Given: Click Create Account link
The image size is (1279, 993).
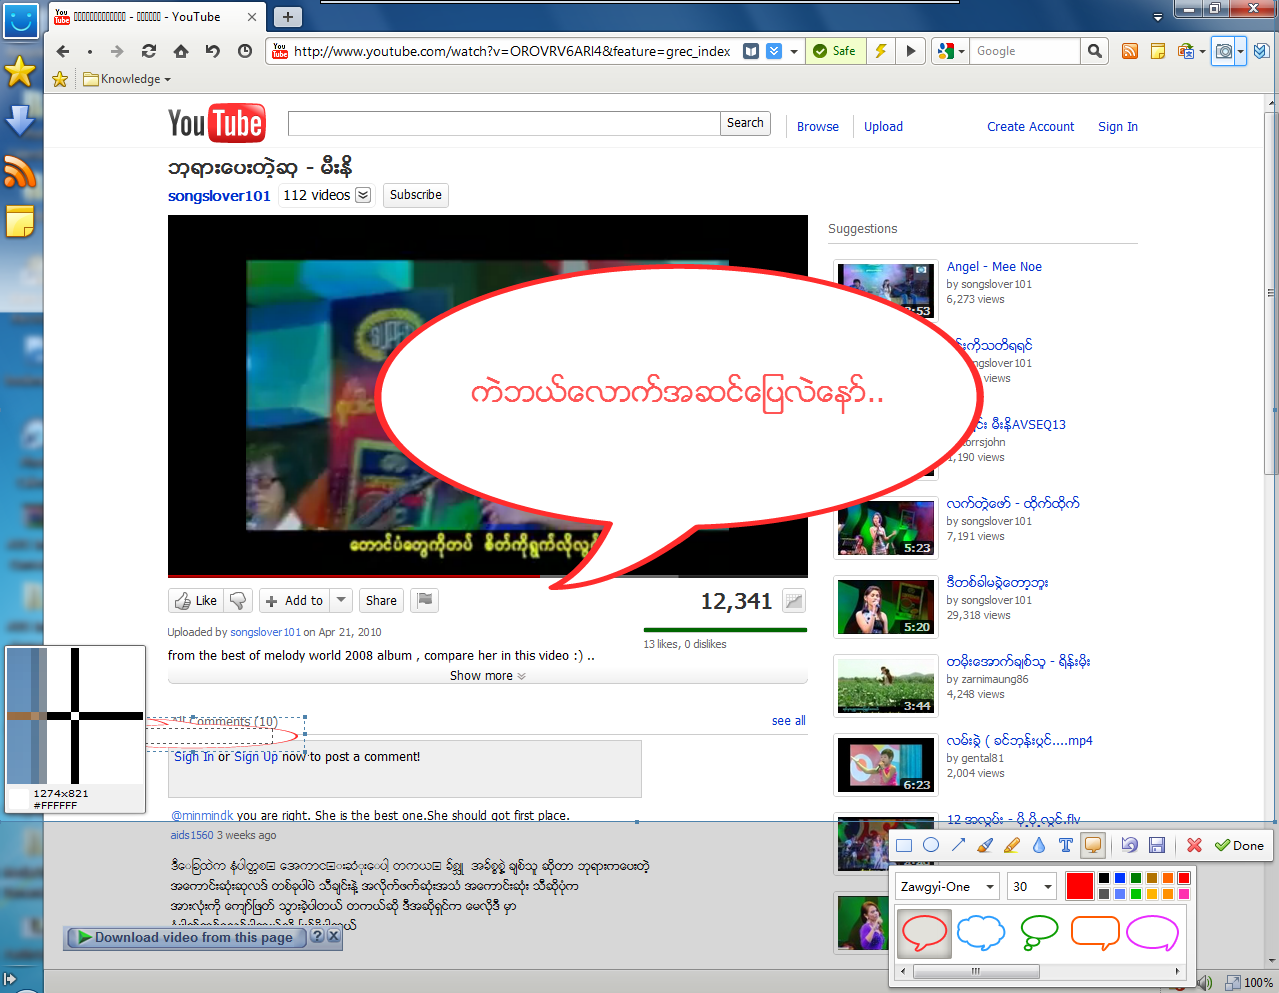Looking at the screenshot, I should [1031, 127].
